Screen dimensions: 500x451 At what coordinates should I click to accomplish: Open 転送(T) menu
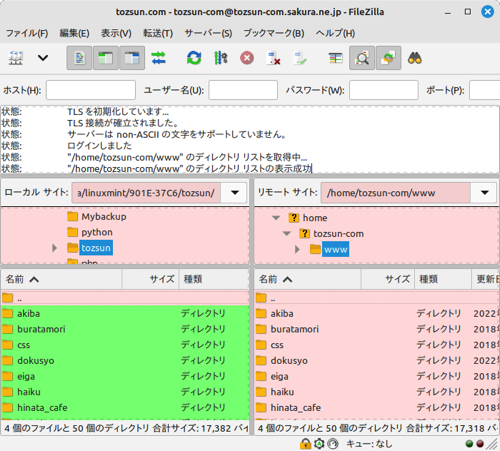point(158,33)
